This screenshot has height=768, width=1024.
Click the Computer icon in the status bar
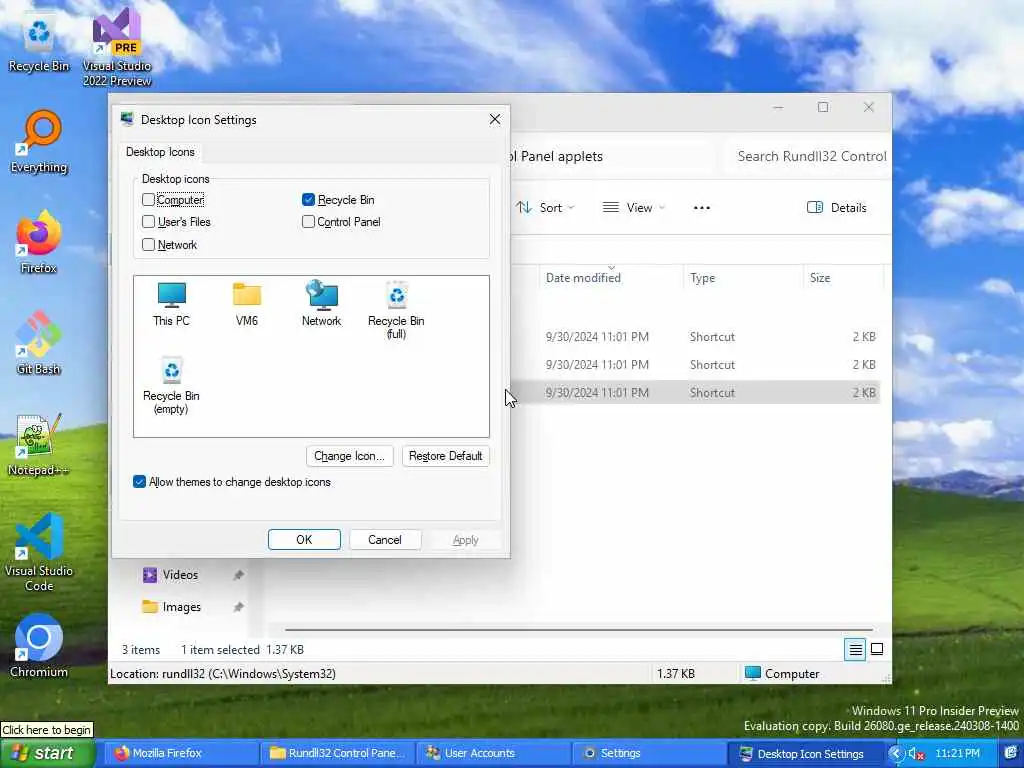pos(752,673)
